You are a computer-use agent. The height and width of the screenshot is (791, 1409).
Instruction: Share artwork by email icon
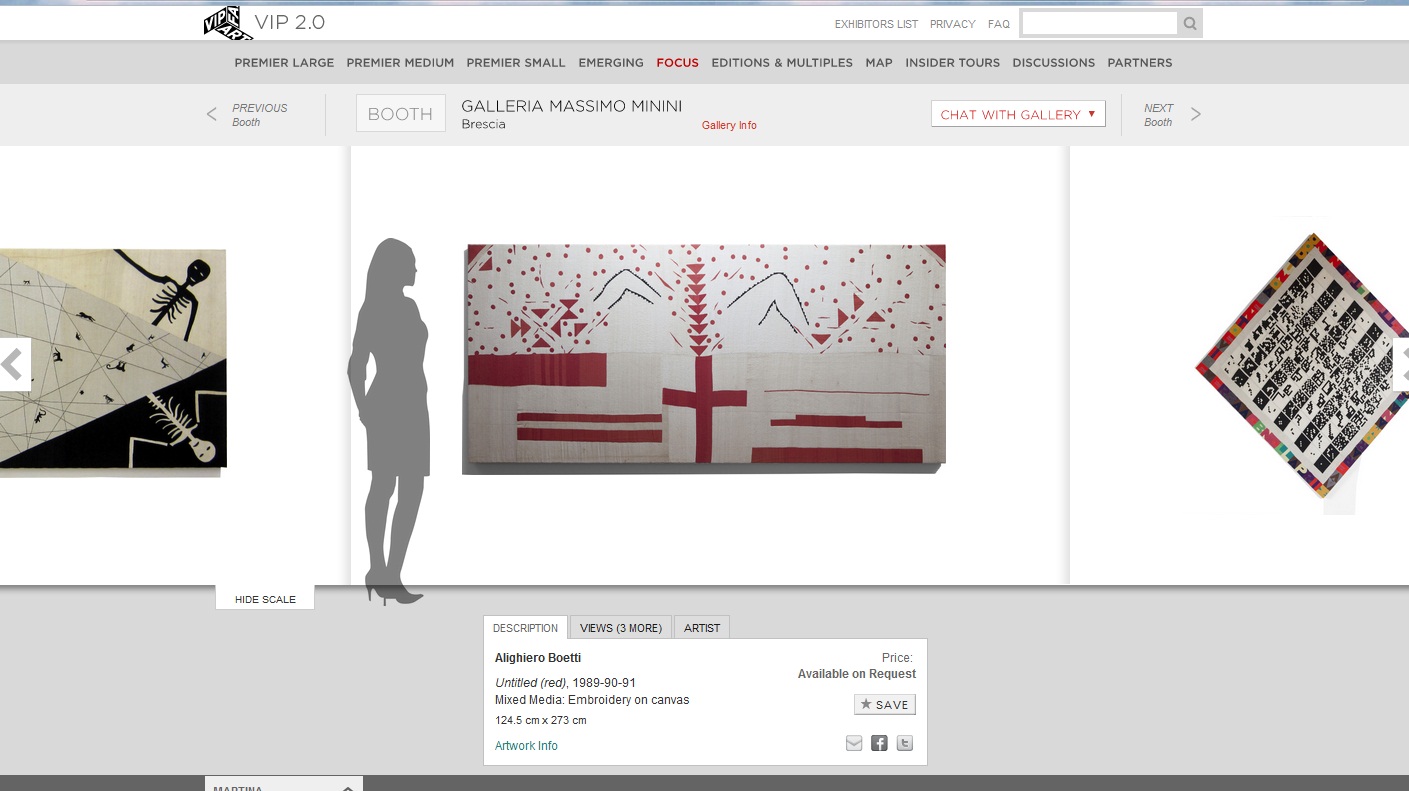point(854,743)
